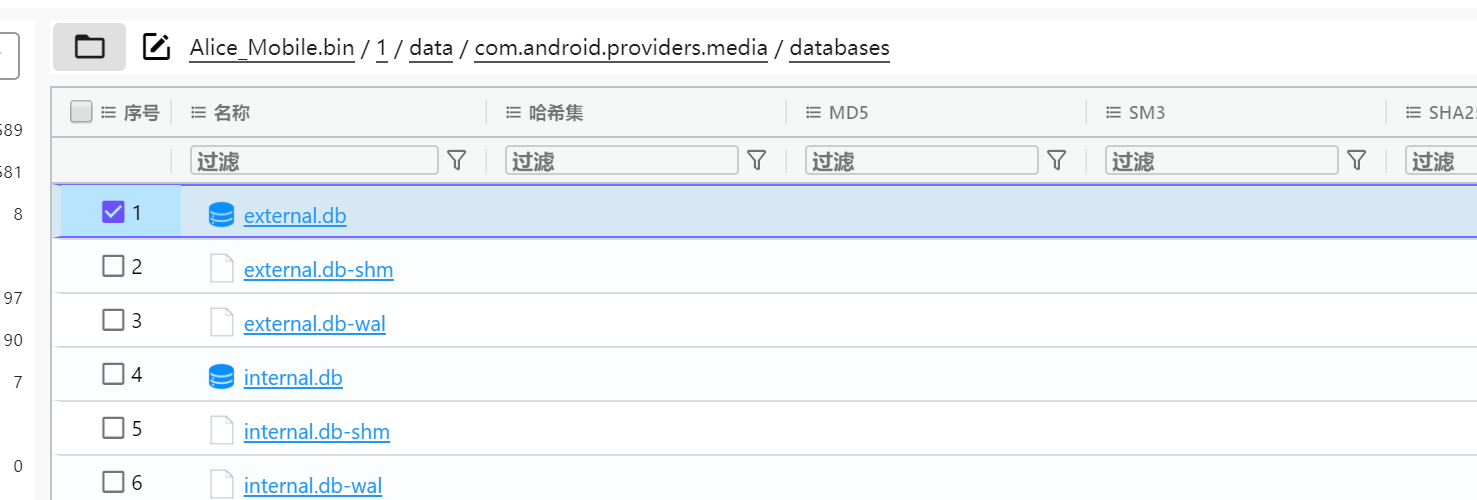Screen dimensions: 1477x500
Task: Check the checkbox for row 4 internal.db
Action: point(113,374)
